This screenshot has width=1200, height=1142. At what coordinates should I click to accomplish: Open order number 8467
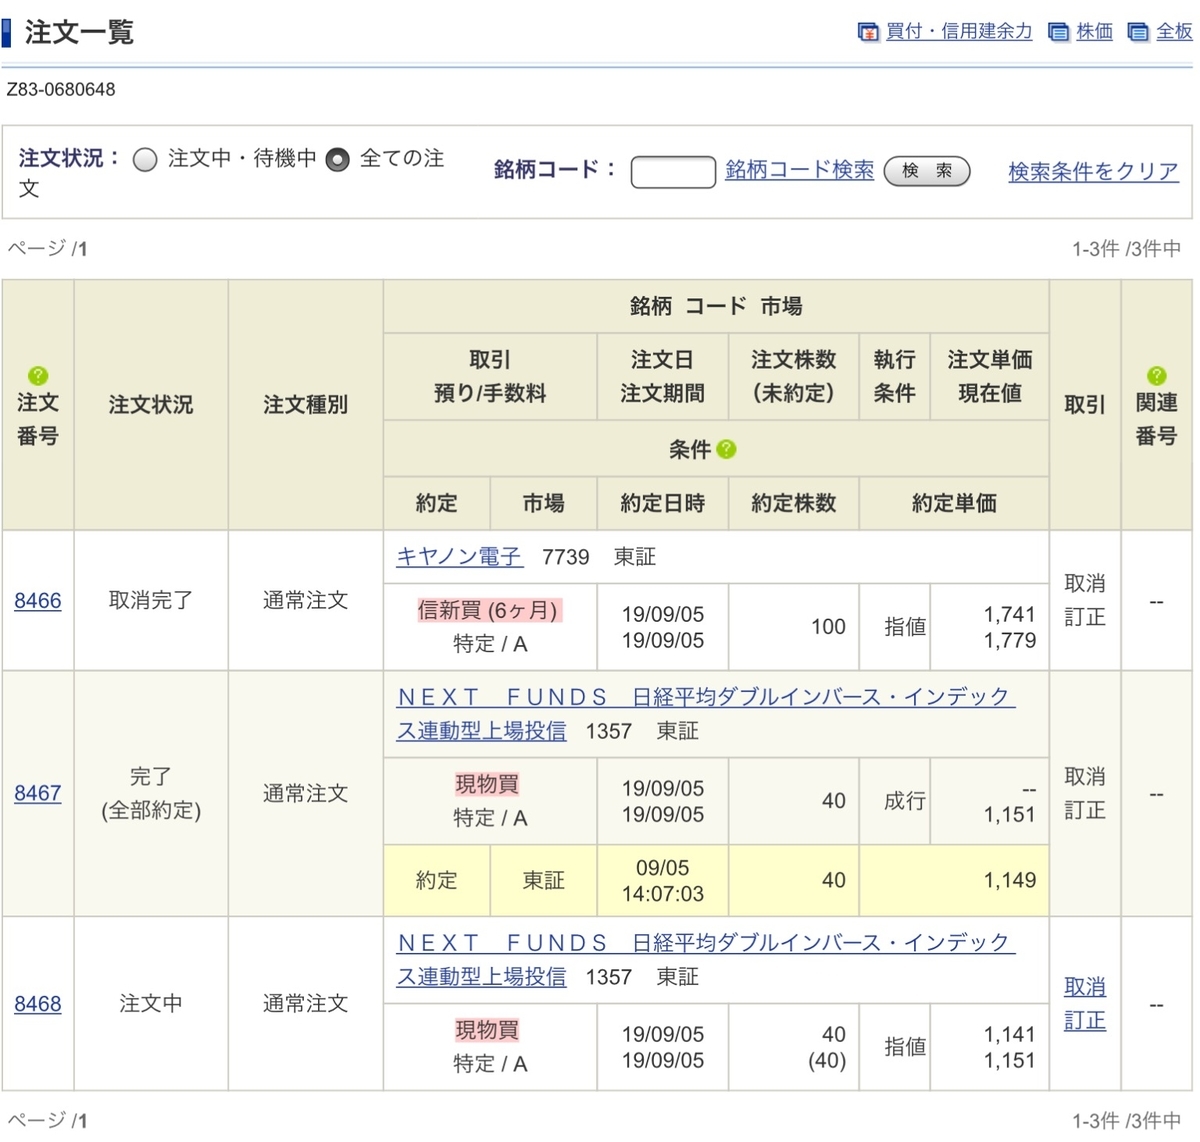38,793
